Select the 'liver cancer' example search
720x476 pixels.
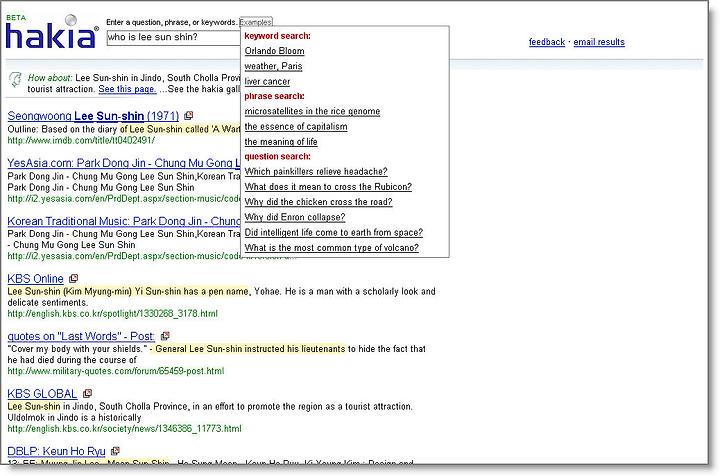tap(267, 81)
